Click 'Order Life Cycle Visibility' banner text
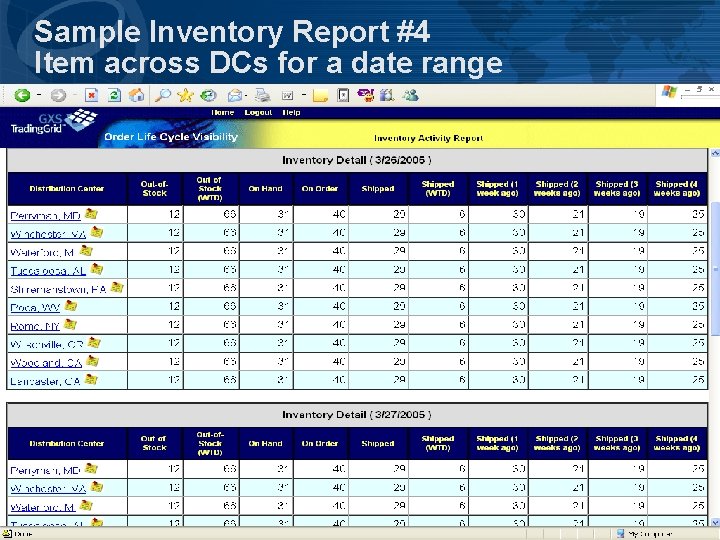The width and height of the screenshot is (720, 540). click(x=171, y=136)
